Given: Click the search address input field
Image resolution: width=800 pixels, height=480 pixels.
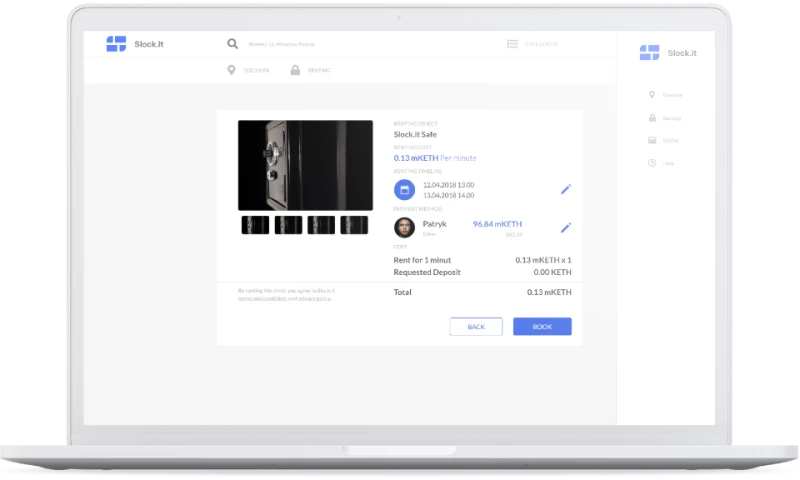Looking at the screenshot, I should [x=290, y=44].
